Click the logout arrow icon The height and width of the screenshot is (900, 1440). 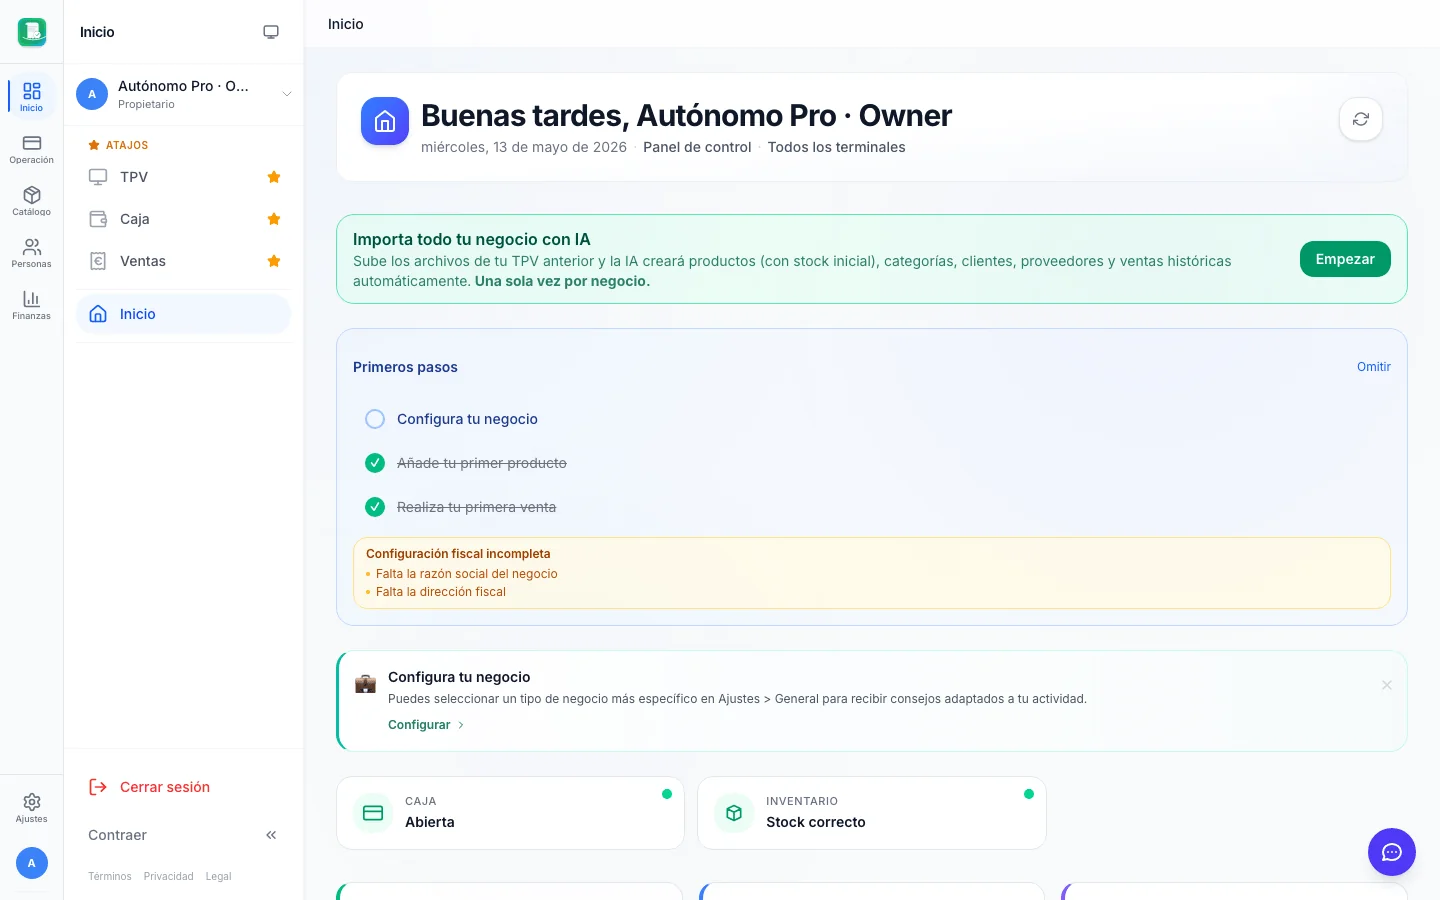(x=98, y=787)
